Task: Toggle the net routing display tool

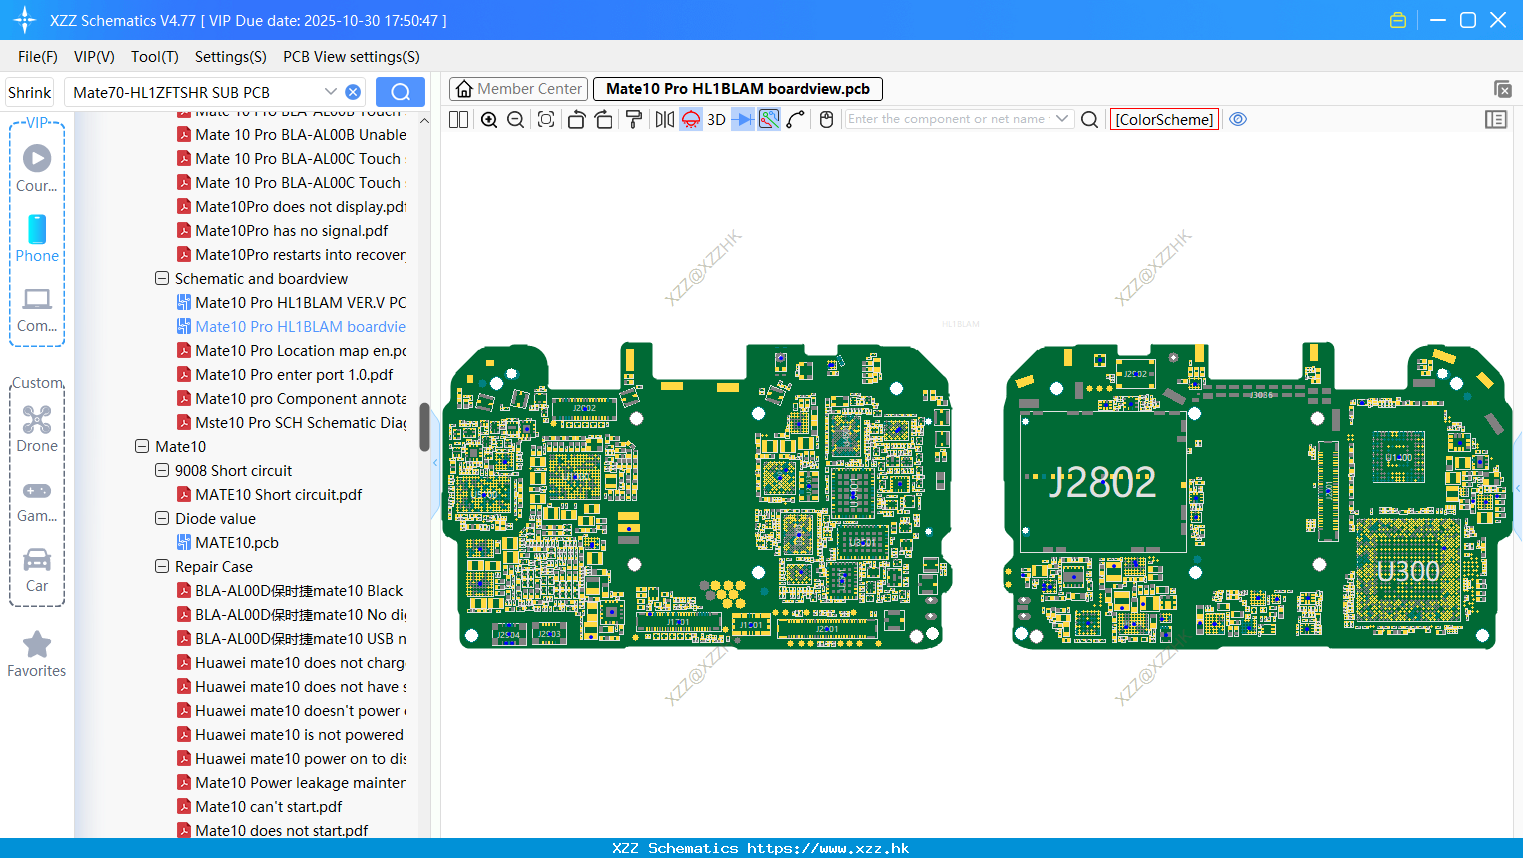Action: 769,119
